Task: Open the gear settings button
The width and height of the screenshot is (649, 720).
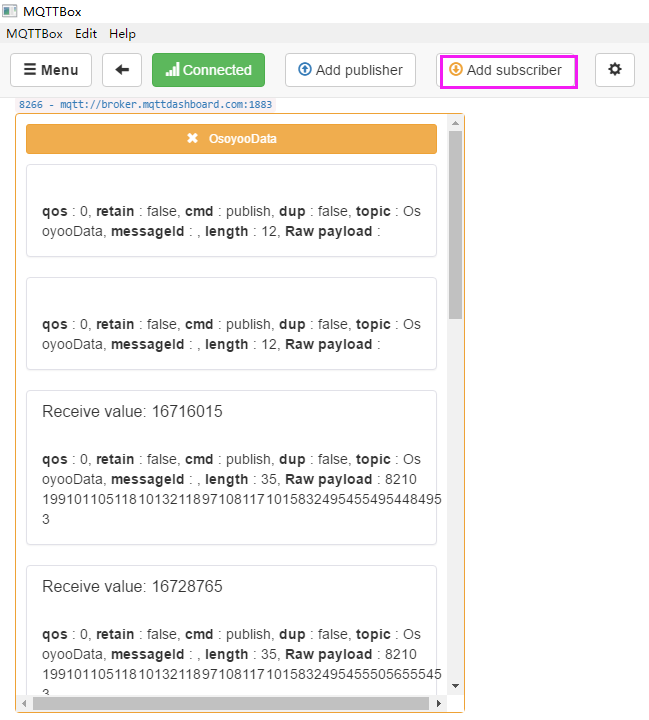Action: pyautogui.click(x=615, y=70)
